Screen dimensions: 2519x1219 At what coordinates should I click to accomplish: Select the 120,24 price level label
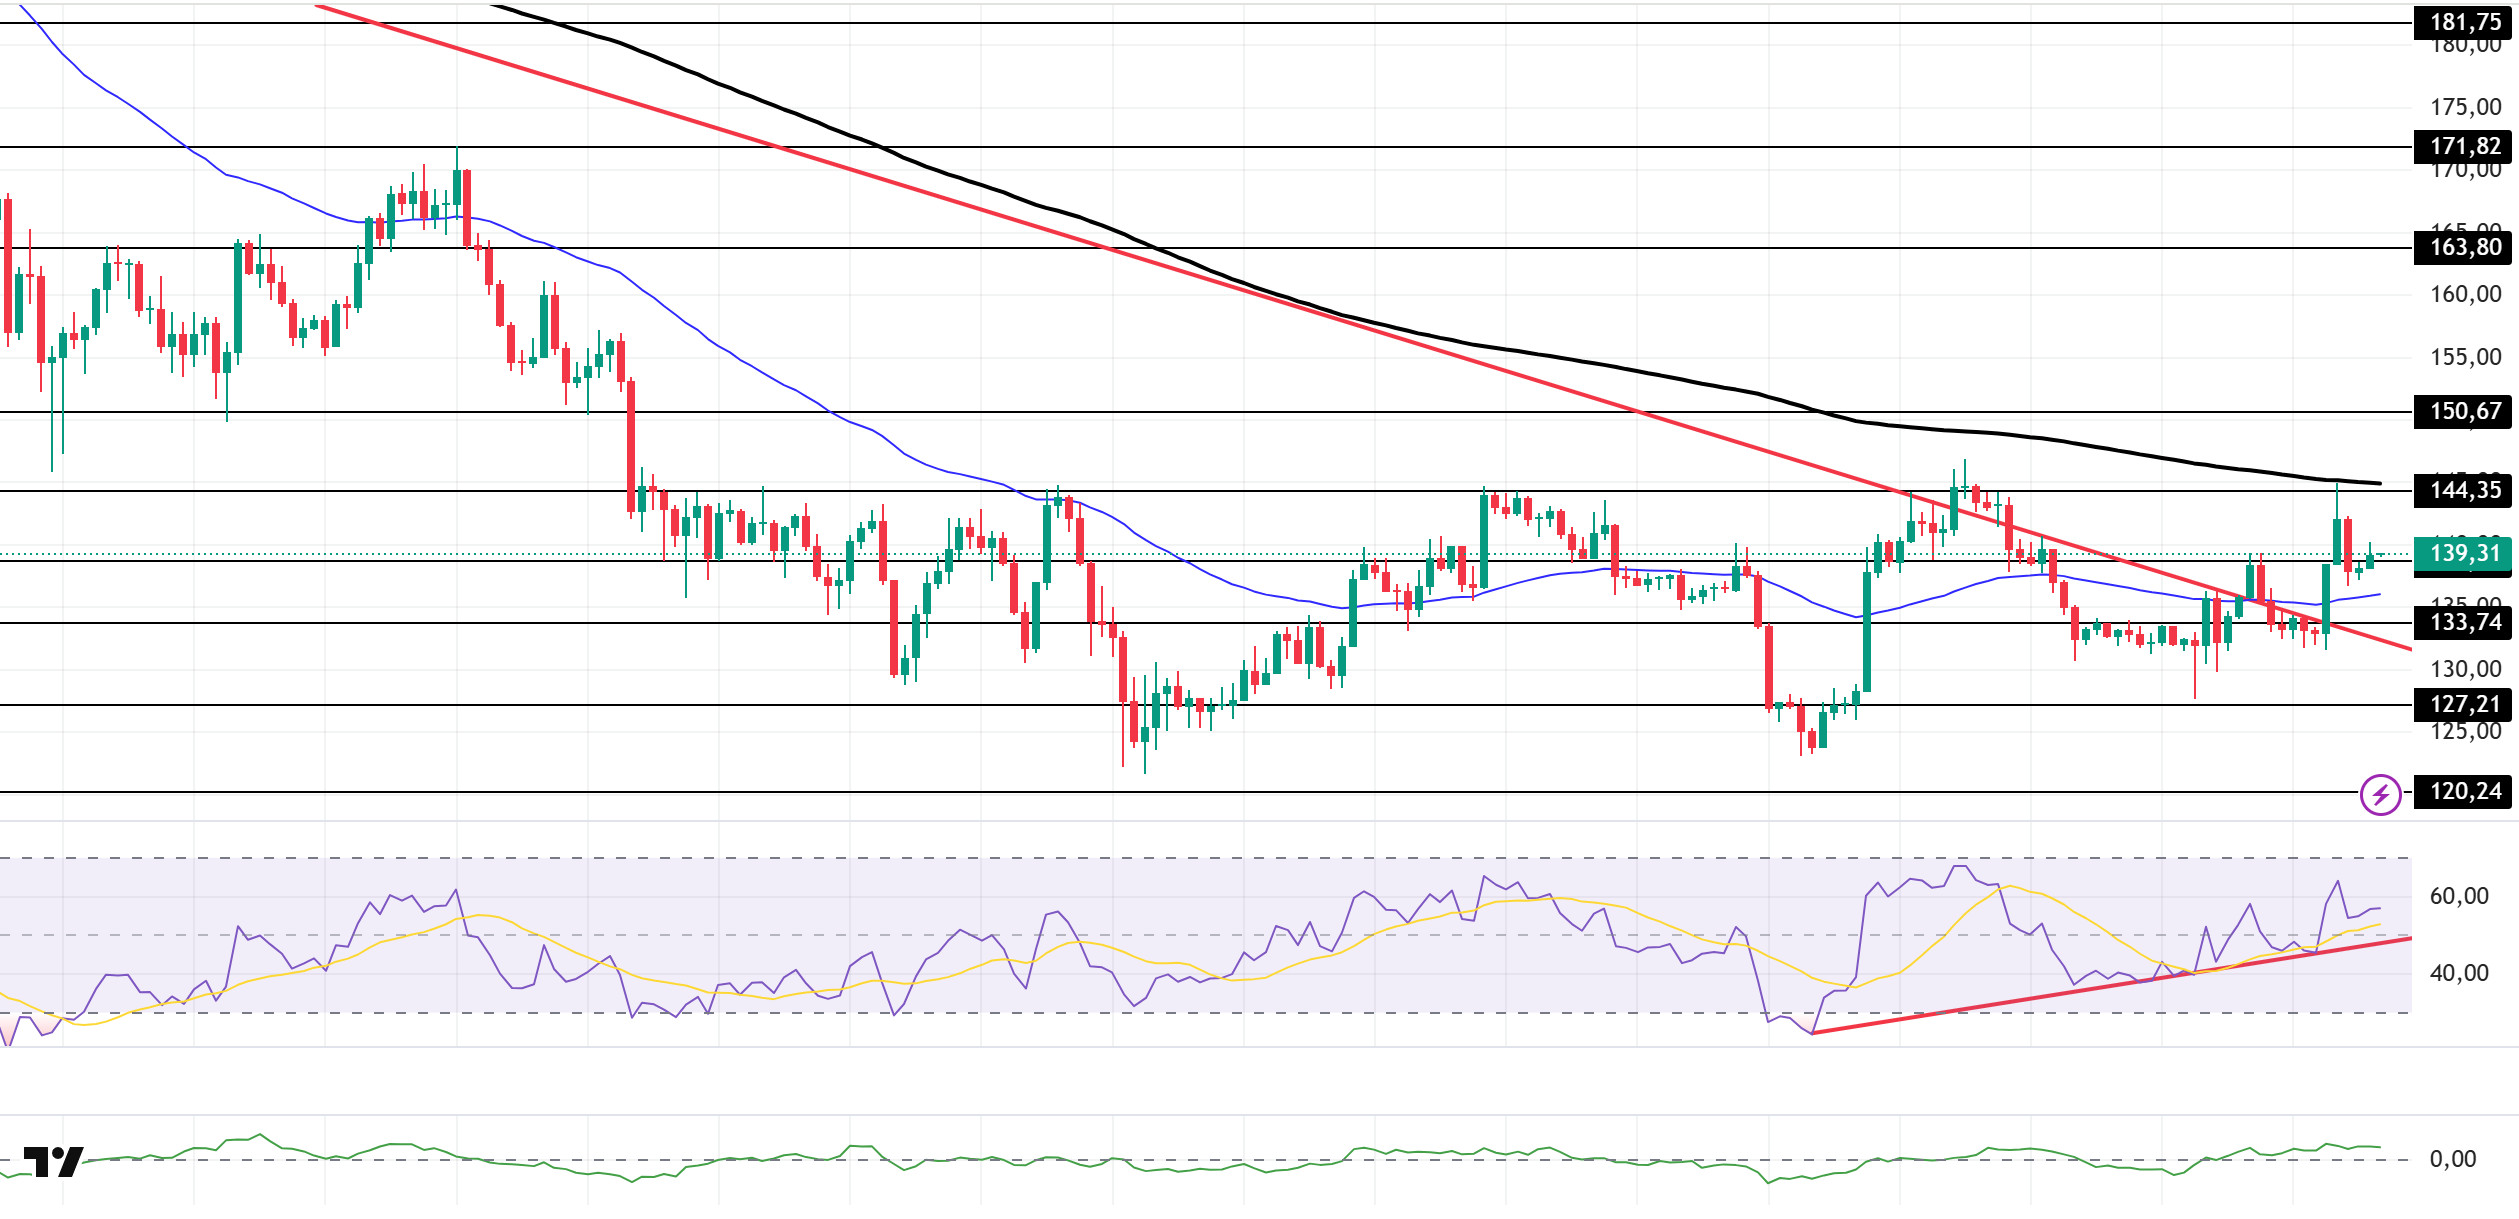[2464, 791]
